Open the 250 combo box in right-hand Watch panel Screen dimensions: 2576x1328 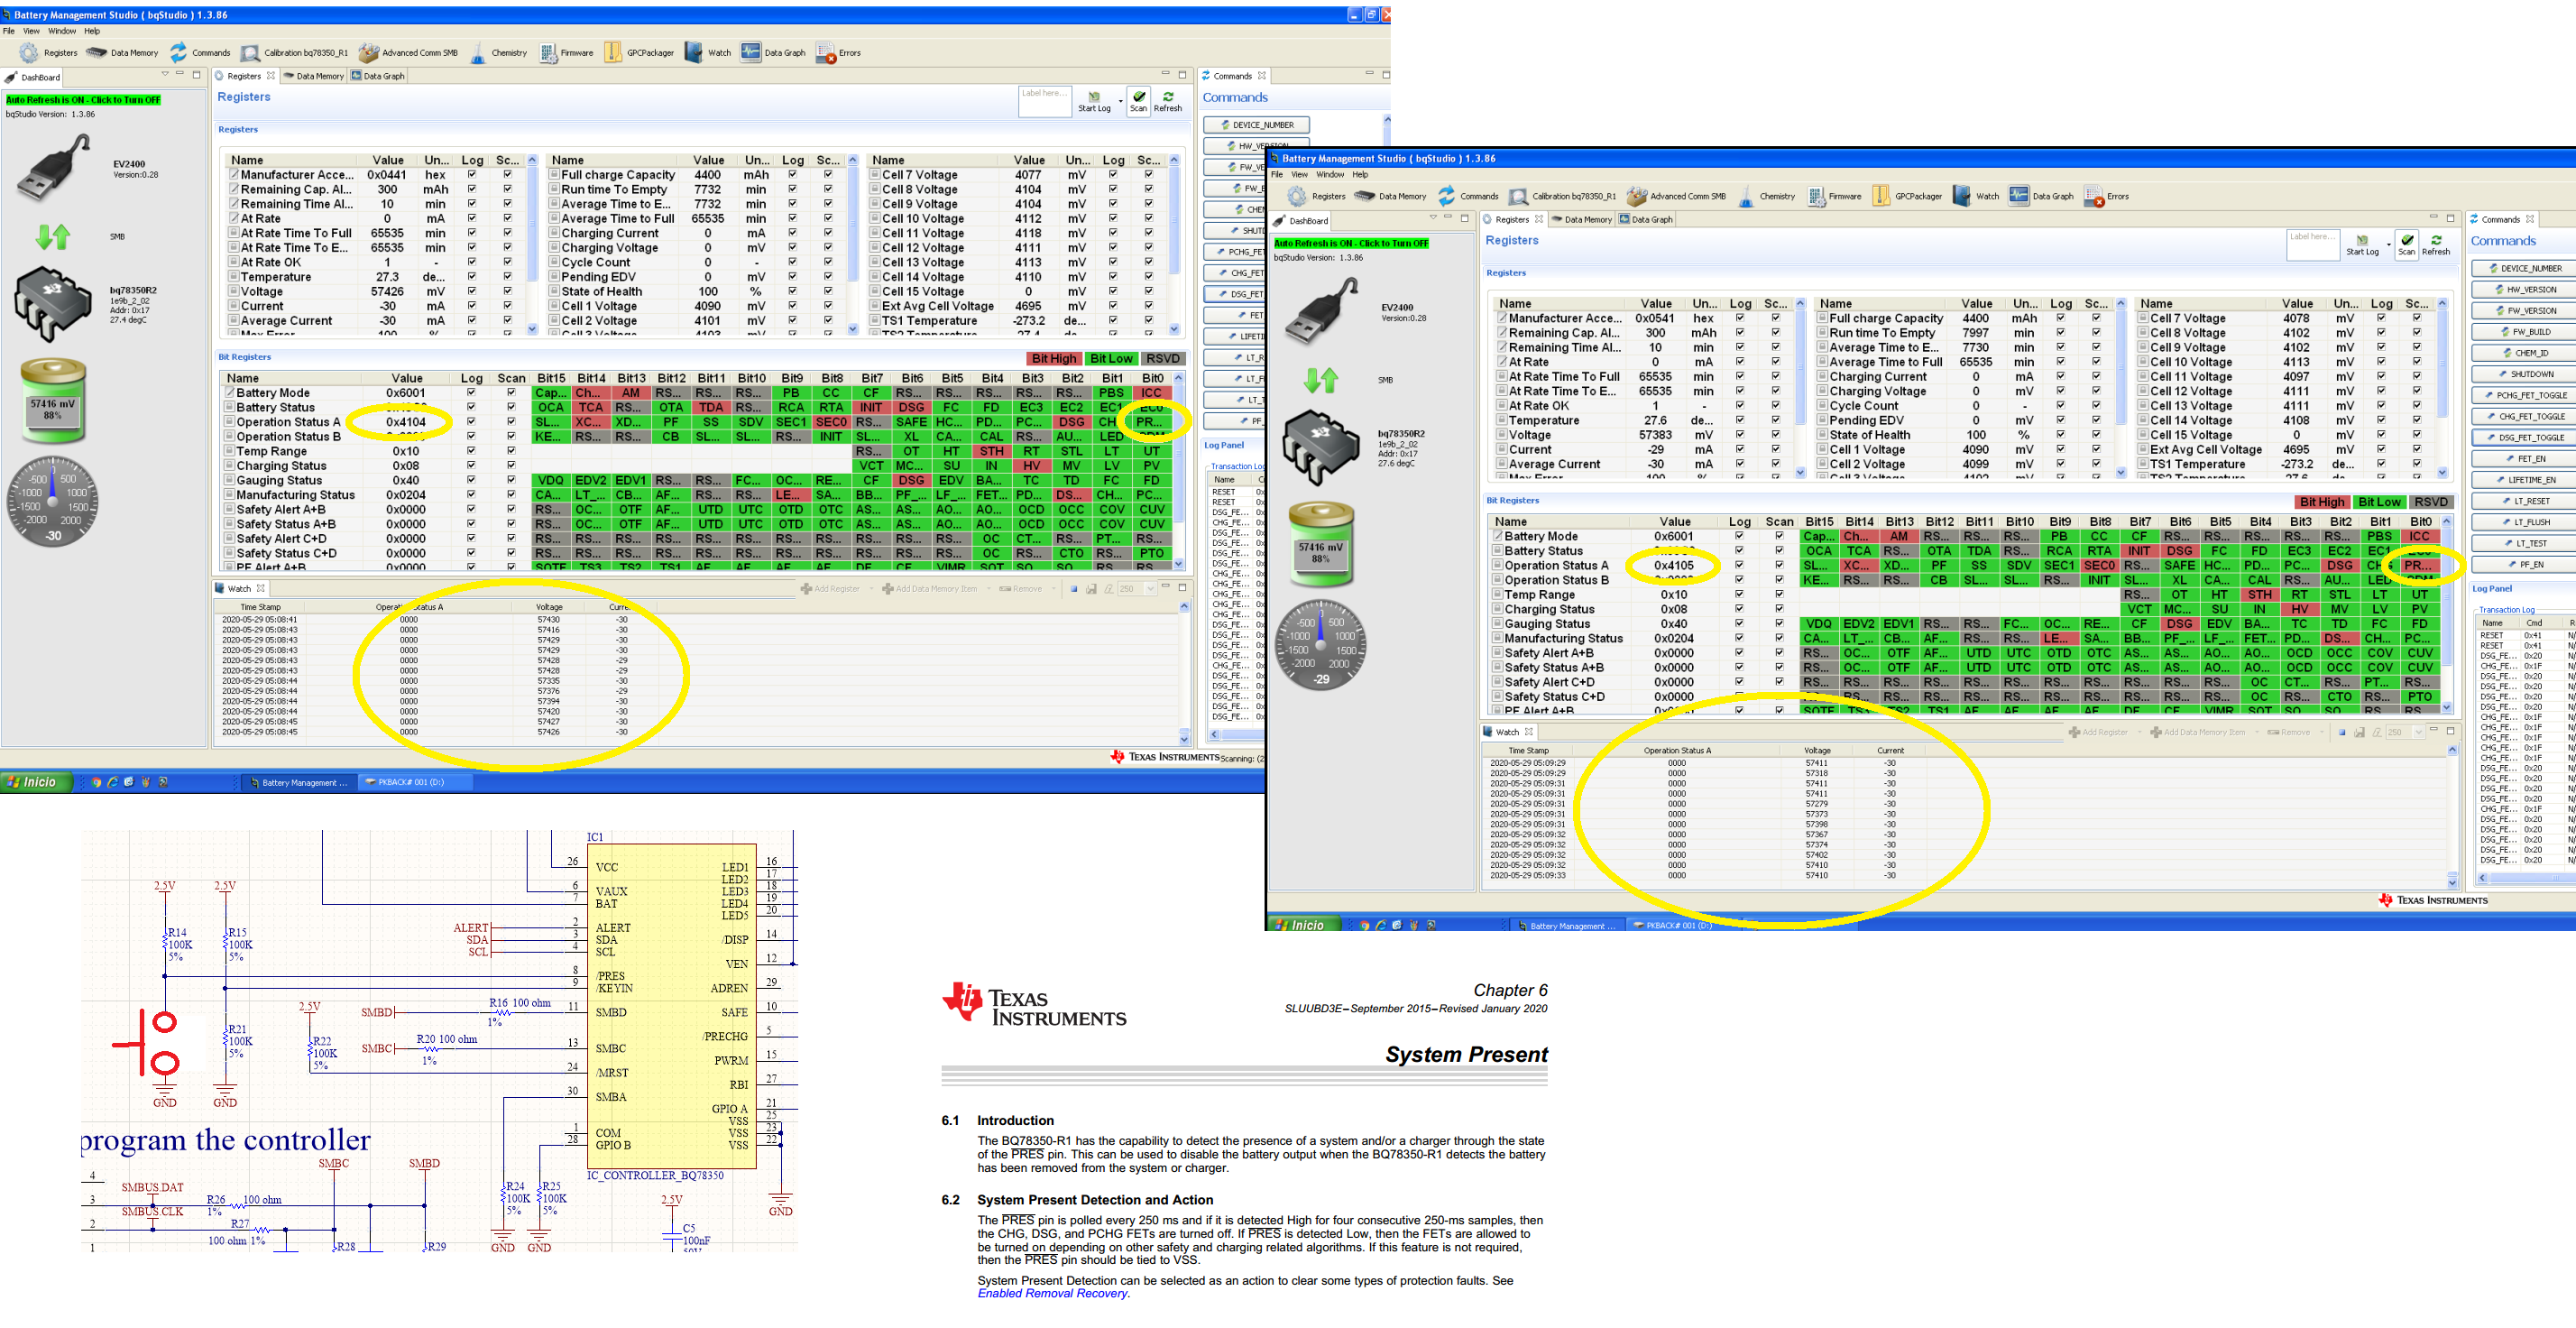[2418, 732]
